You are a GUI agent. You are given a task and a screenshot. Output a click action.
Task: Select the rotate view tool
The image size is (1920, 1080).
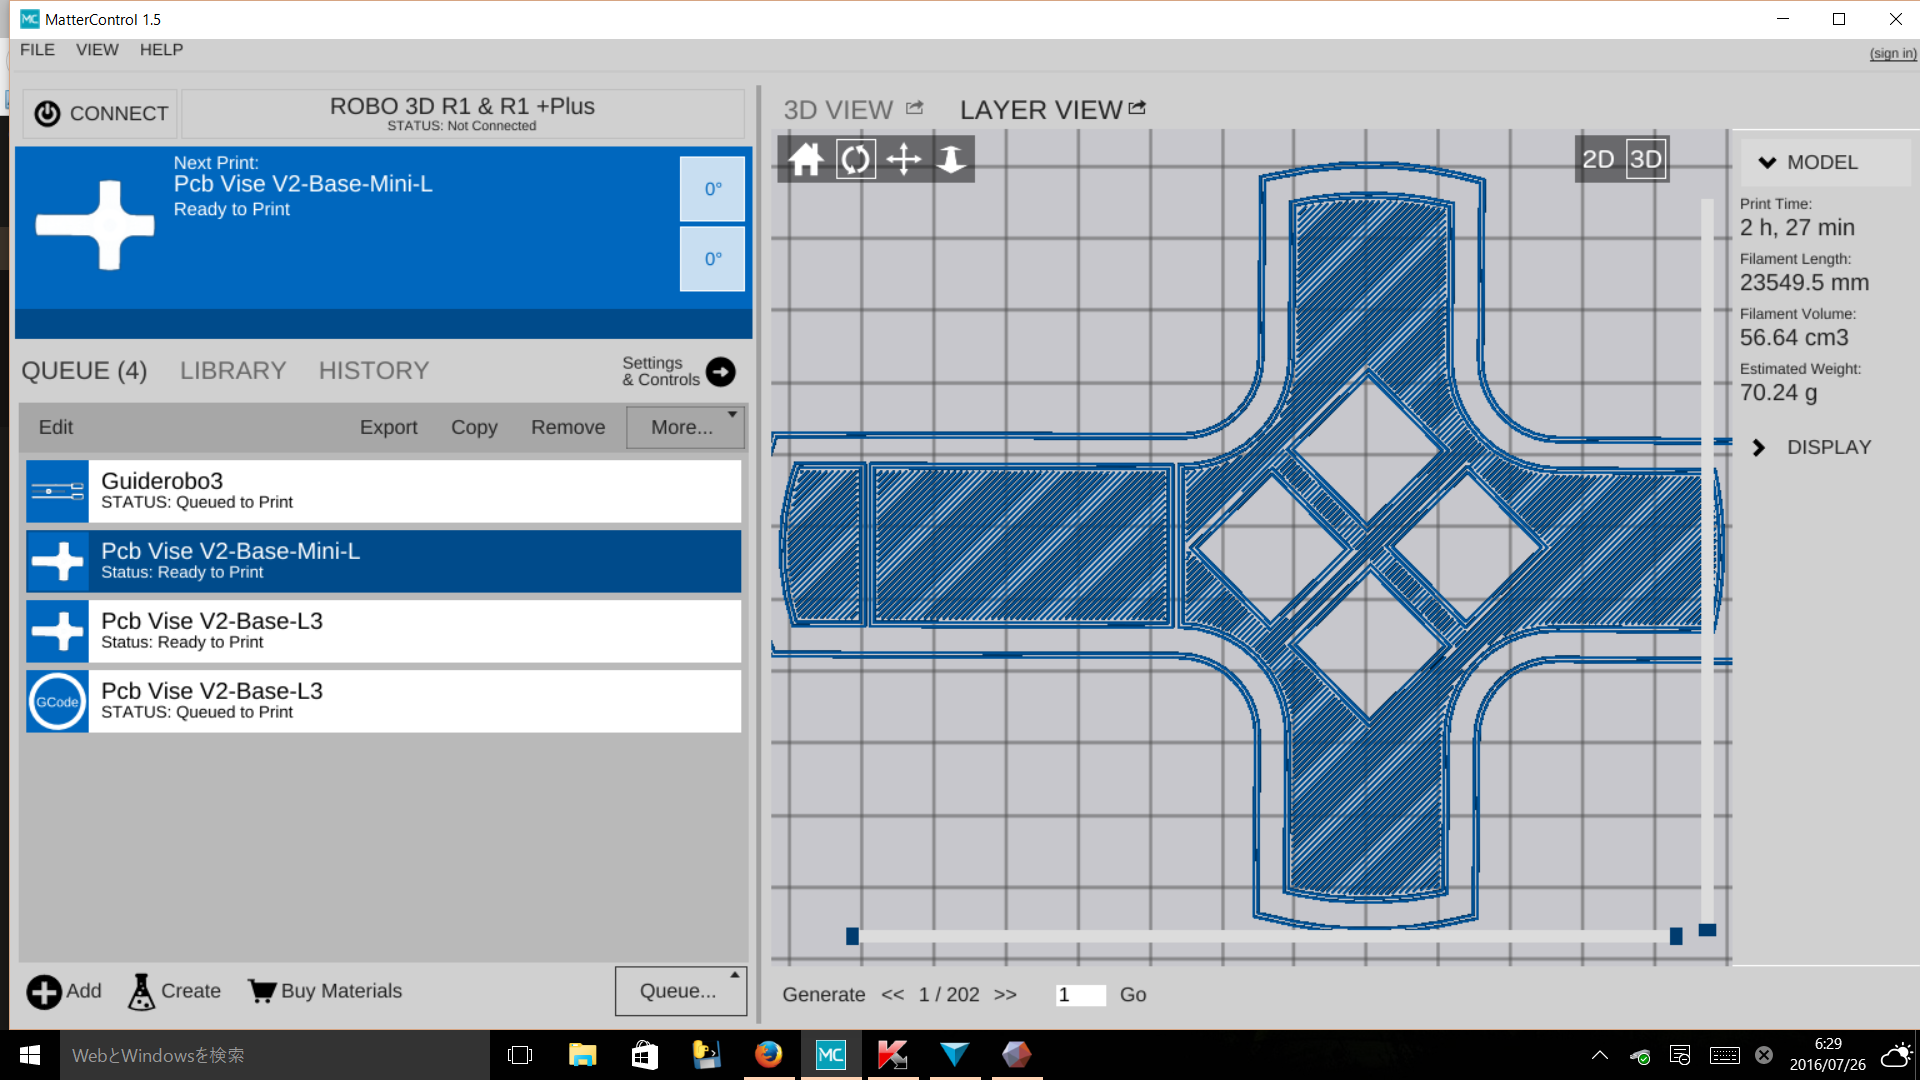855,159
